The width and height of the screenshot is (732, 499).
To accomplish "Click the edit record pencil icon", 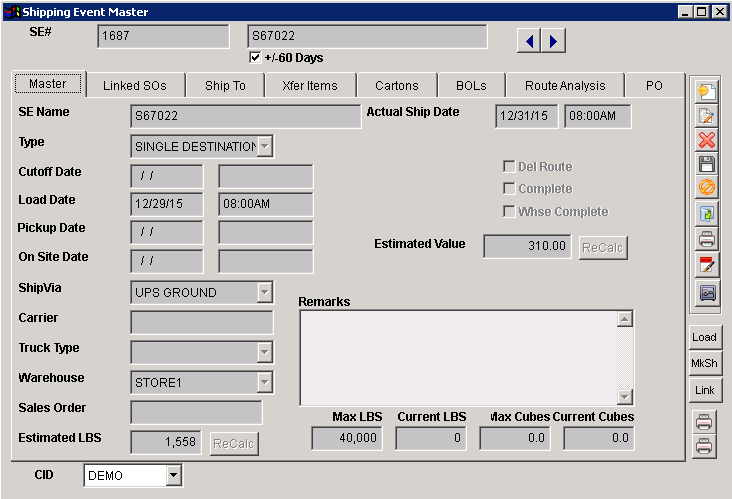I will 707,116.
